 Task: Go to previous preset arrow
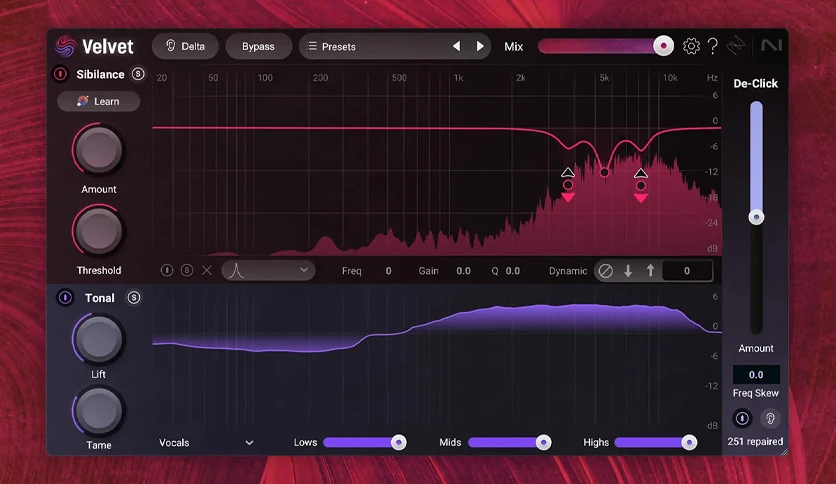[x=456, y=46]
